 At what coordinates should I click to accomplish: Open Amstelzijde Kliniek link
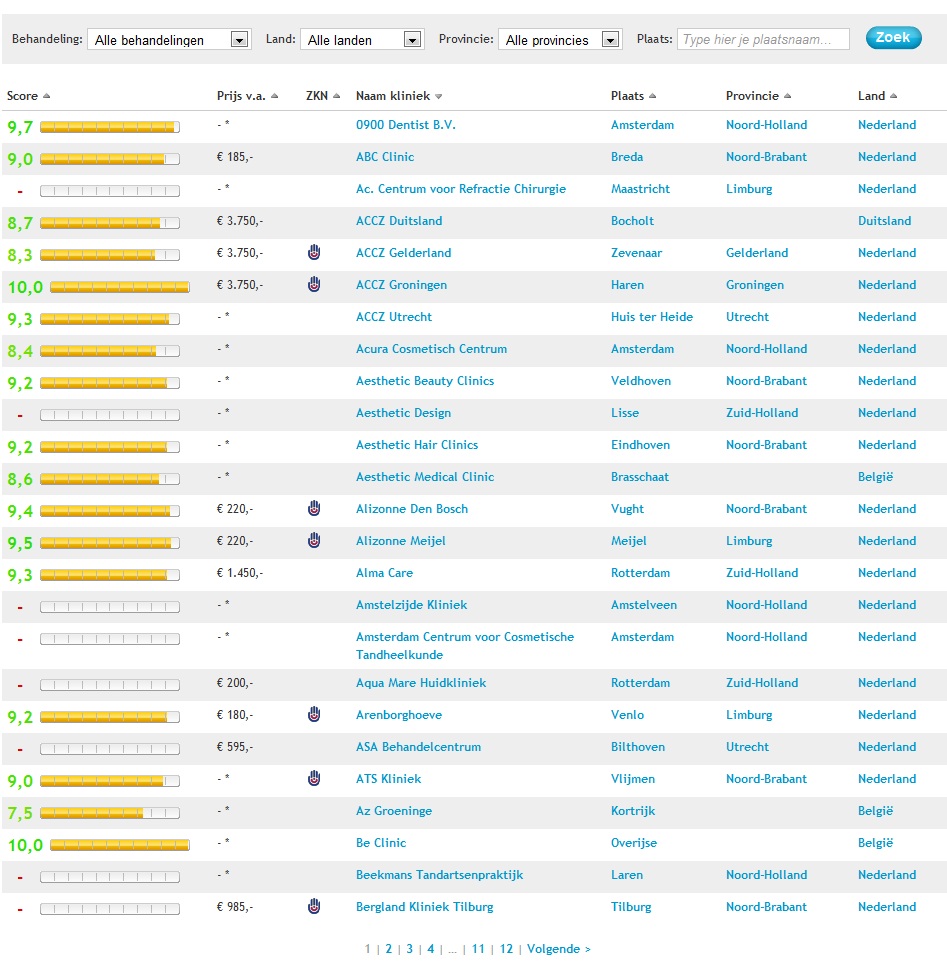[x=411, y=605]
